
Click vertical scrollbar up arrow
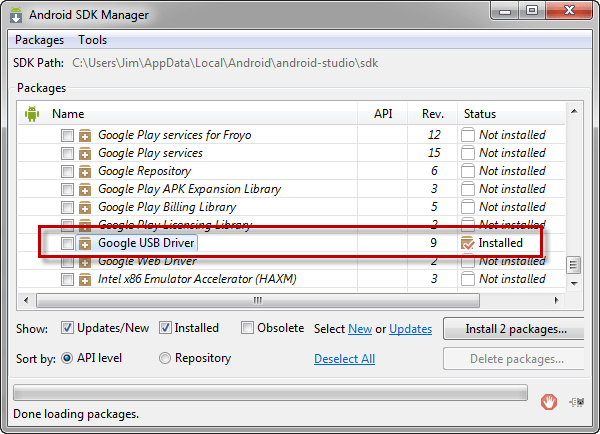(x=574, y=111)
